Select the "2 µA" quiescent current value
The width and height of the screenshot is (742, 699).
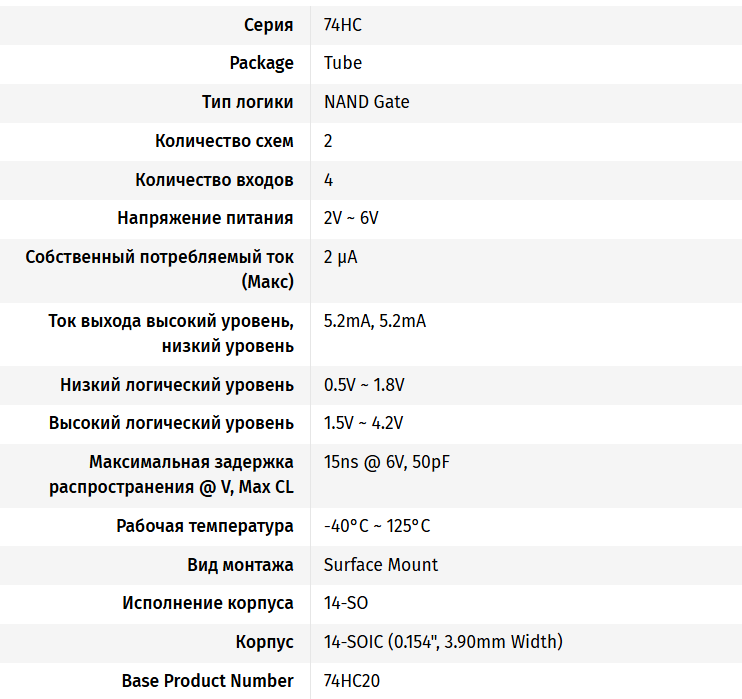340,257
